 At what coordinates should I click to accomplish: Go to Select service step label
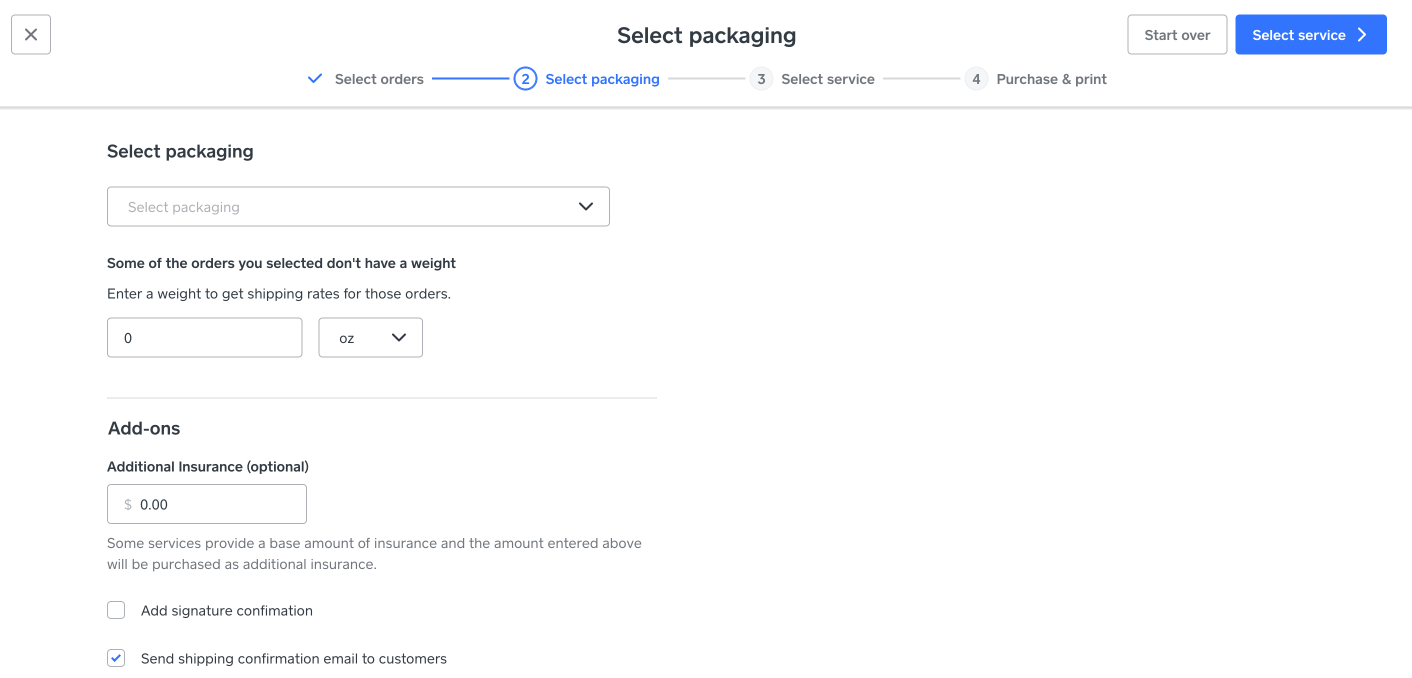[x=827, y=79]
